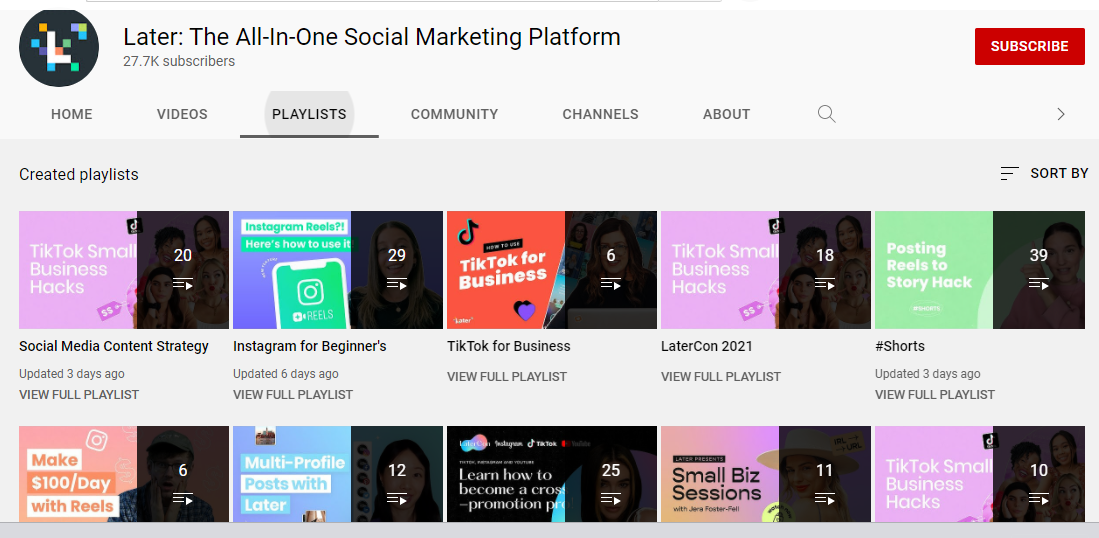Image resolution: width=1099 pixels, height=538 pixels.
Task: Click View Full Playlist under TikTok for Business
Action: (x=507, y=377)
